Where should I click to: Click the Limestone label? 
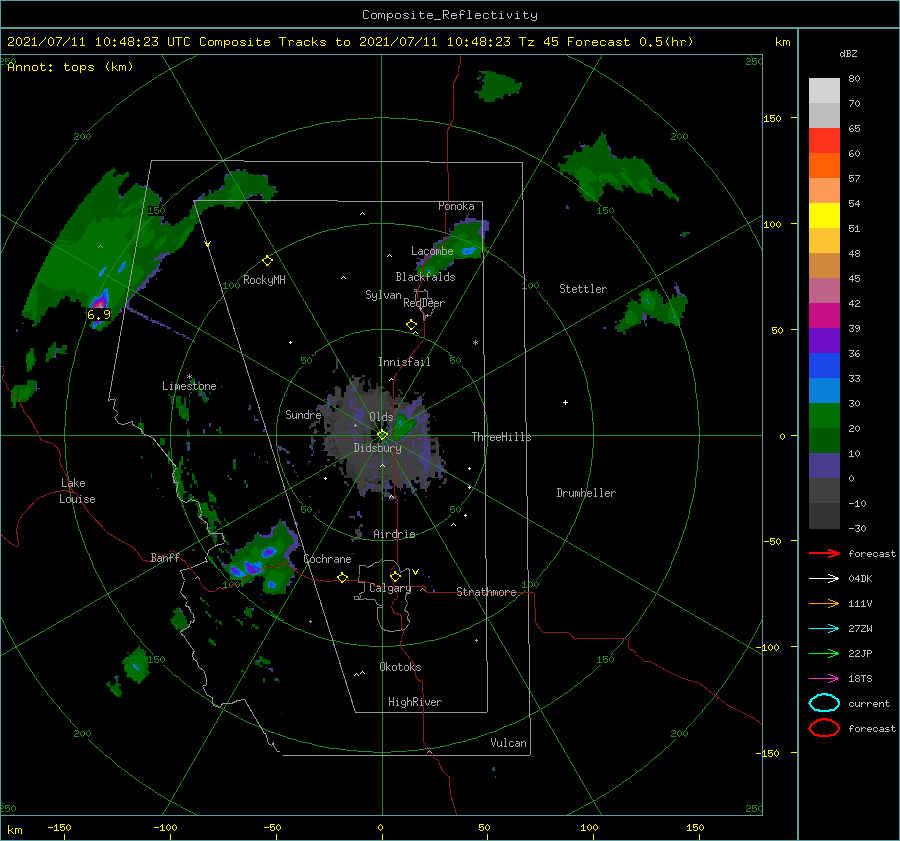(189, 386)
